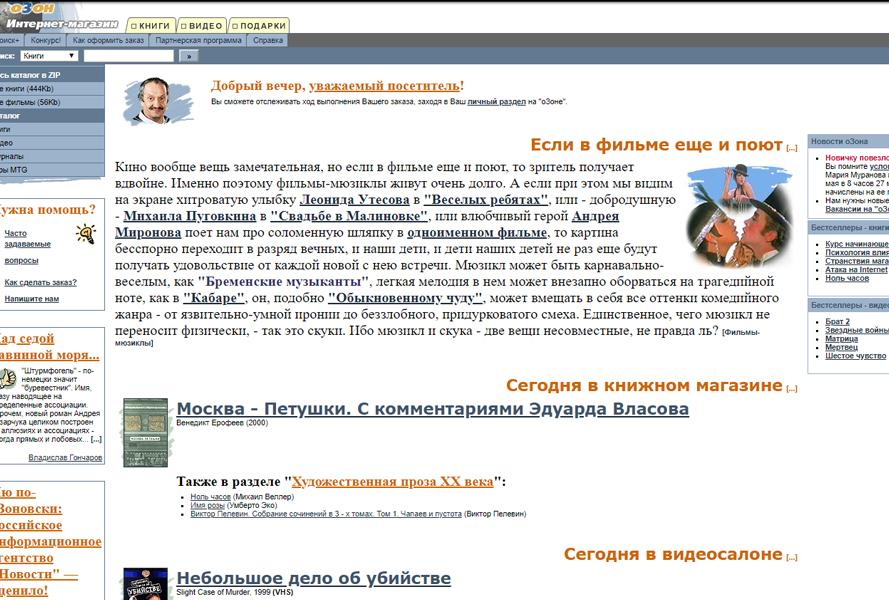Open the одноименном фильме link
This screenshot has height=600, width=889.
[x=477, y=233]
